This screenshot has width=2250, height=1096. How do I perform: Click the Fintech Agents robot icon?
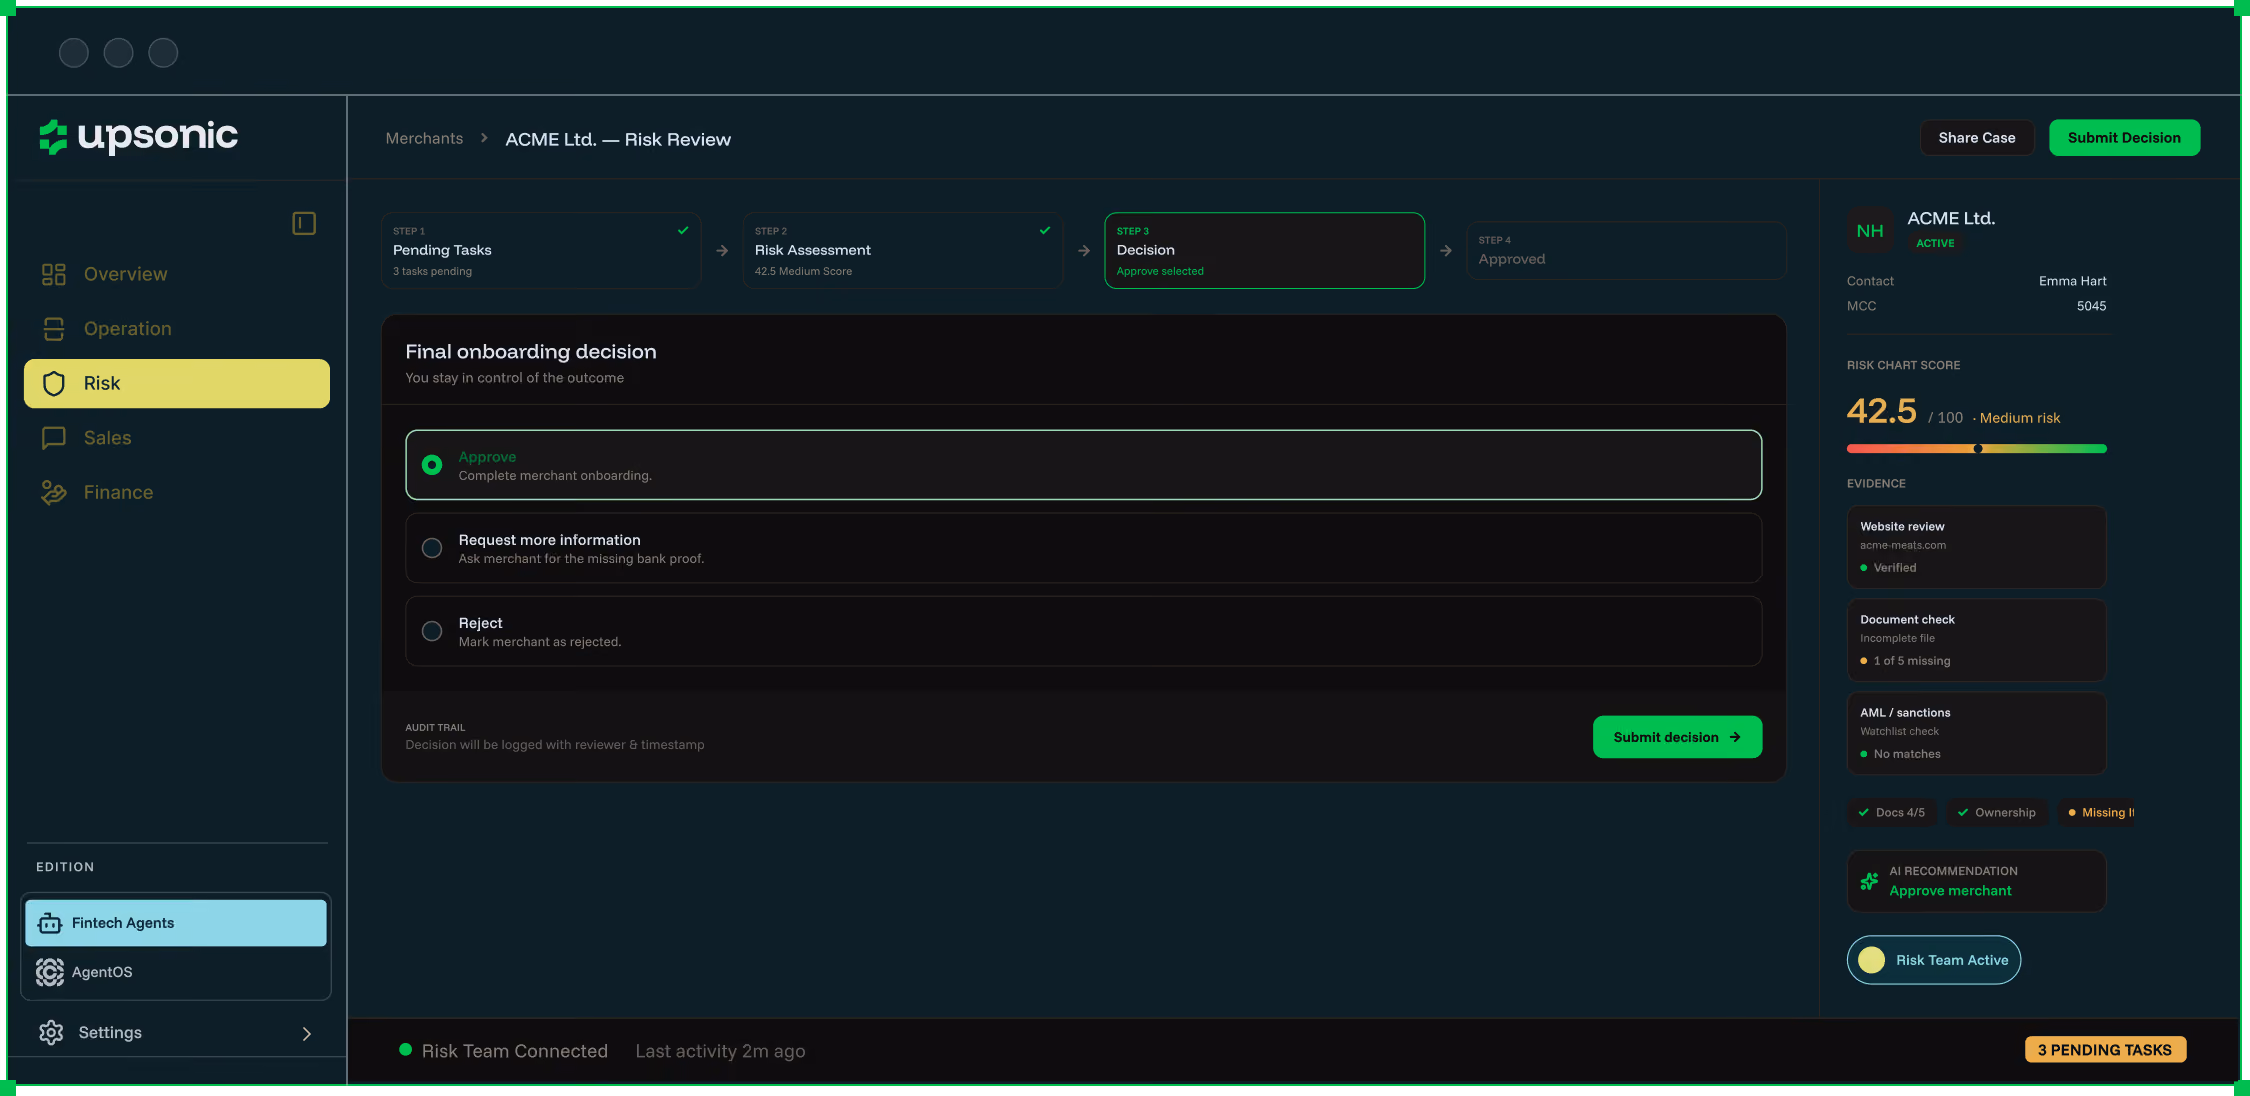pos(50,923)
